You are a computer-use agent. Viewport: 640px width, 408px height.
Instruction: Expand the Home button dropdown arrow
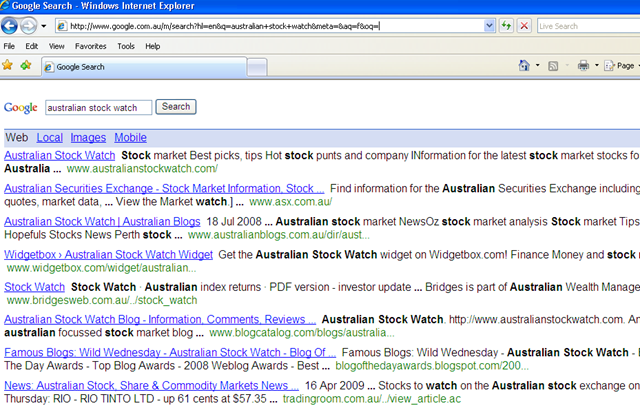click(538, 65)
